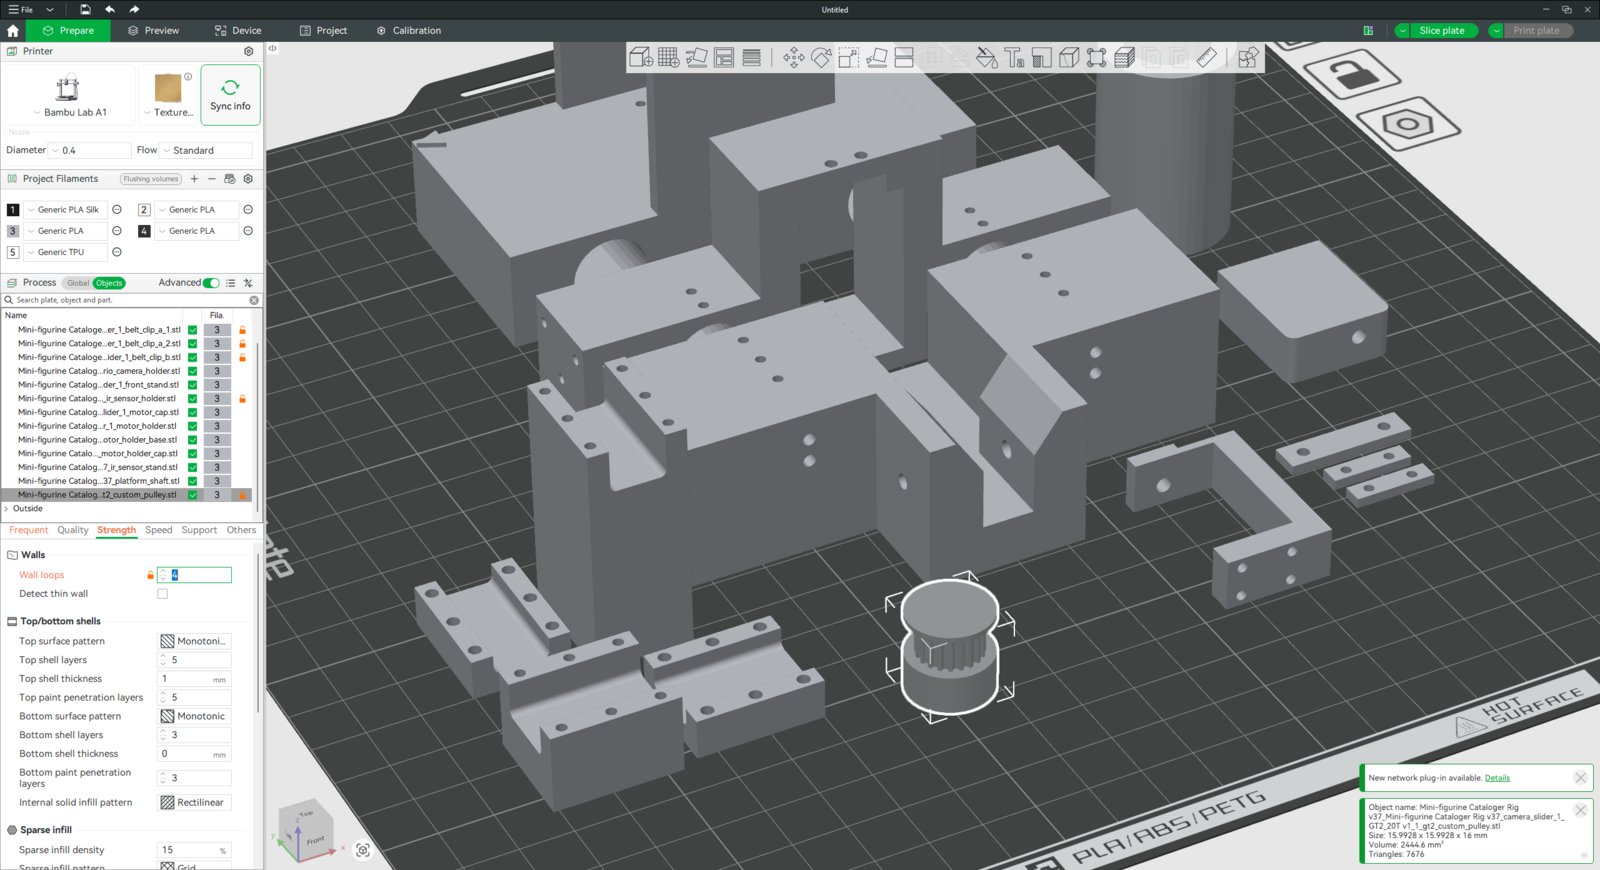Toggle the Advanced mode switch
This screenshot has width=1600, height=870.
click(x=211, y=283)
